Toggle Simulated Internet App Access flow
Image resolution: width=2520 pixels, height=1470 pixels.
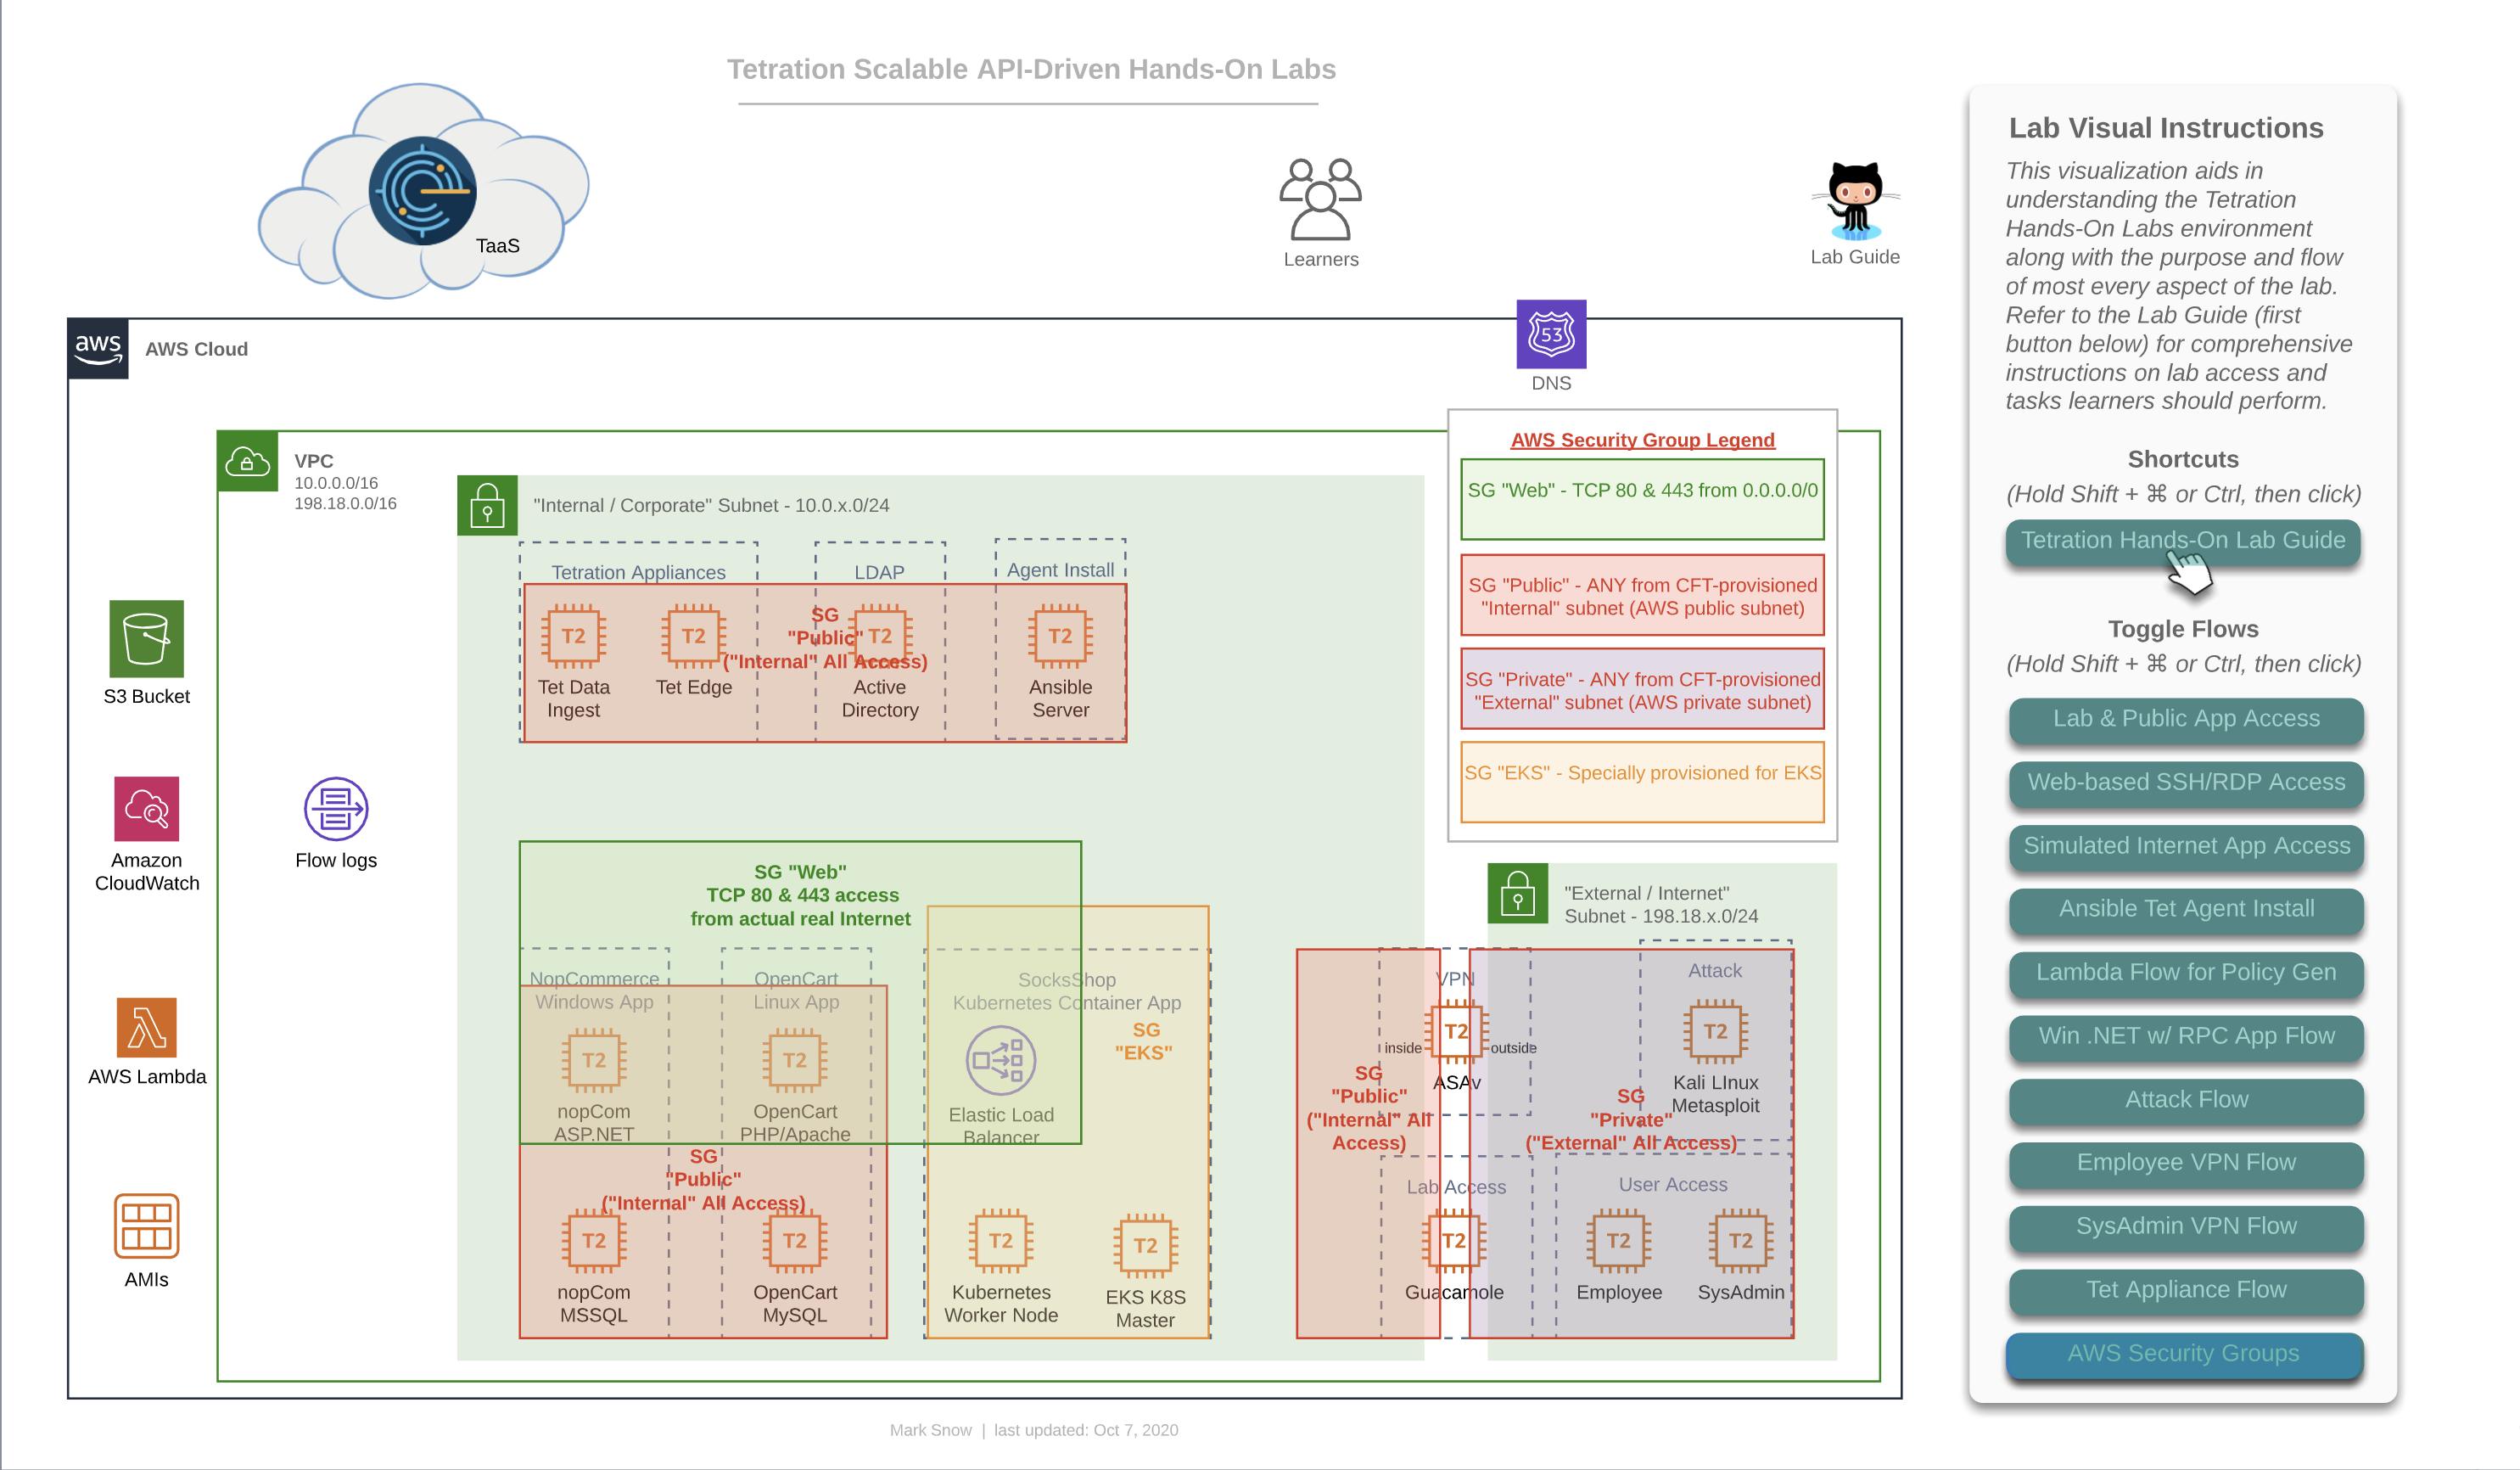tap(2186, 847)
